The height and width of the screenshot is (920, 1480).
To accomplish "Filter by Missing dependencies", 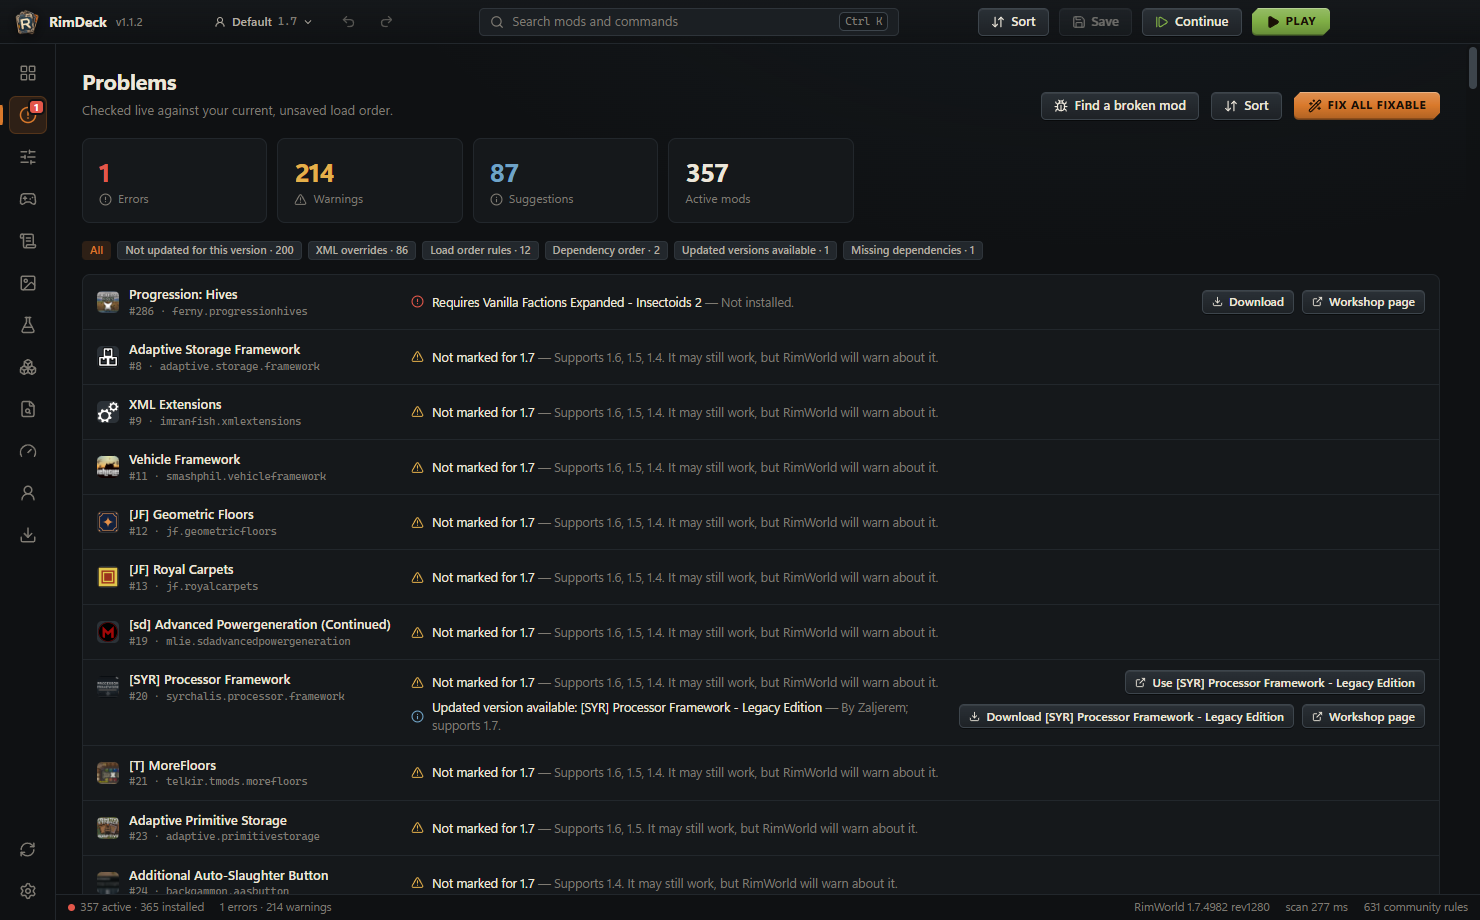I will (913, 250).
